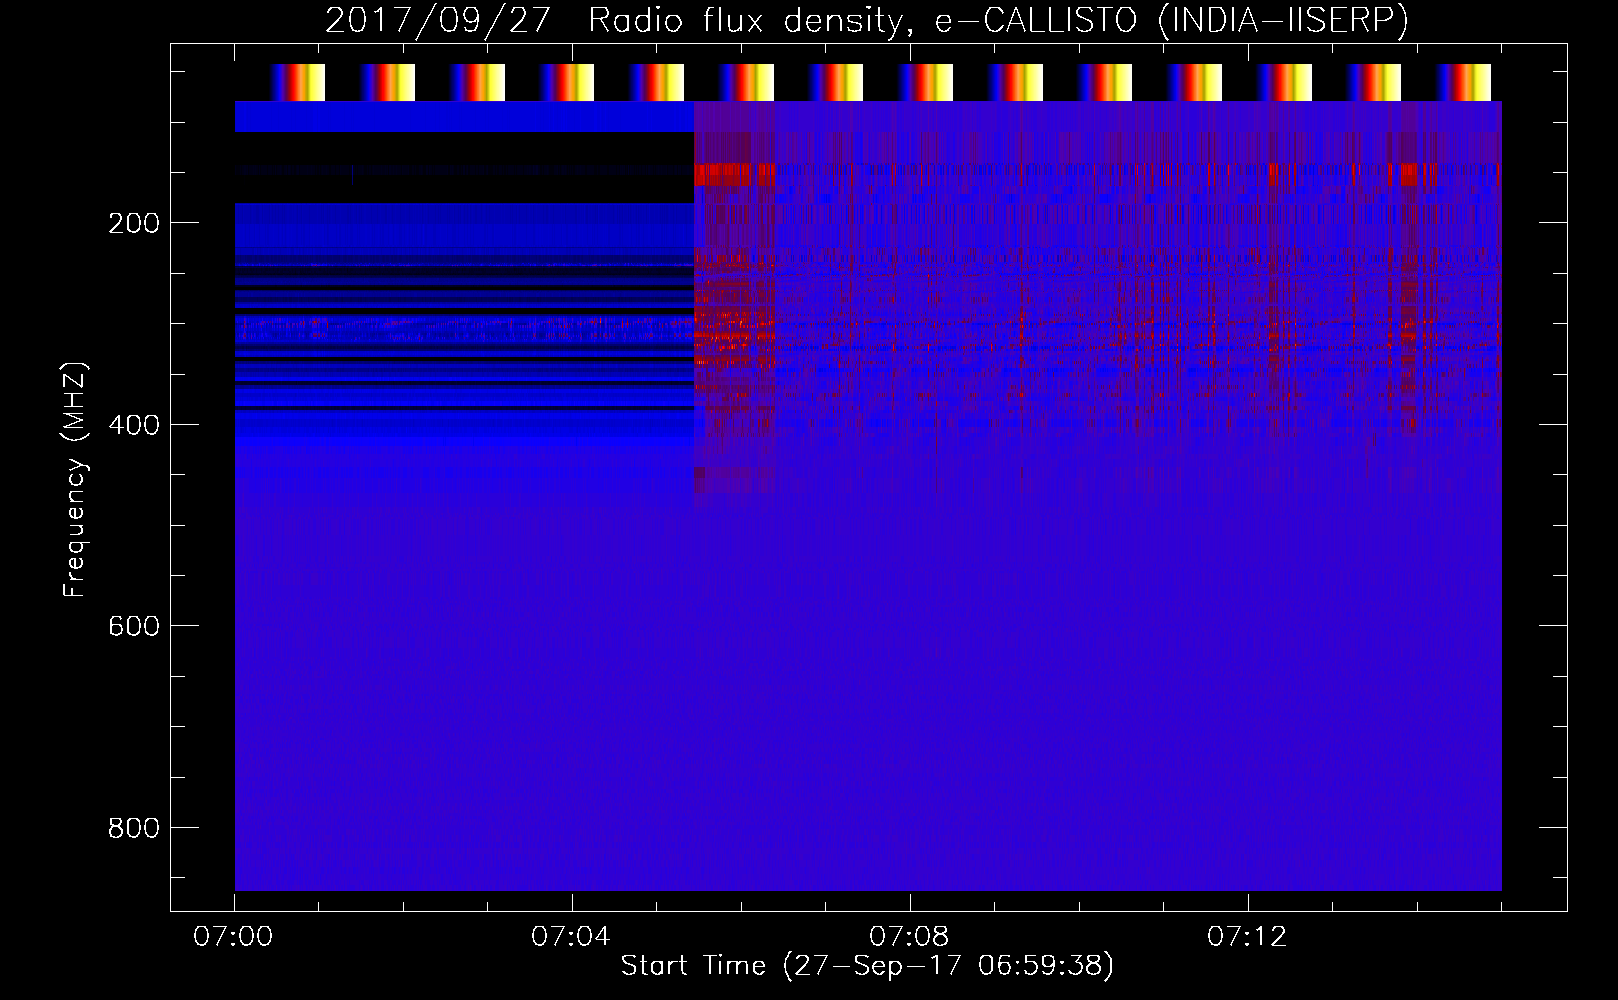Click the 07:00 time tick label
The width and height of the screenshot is (1618, 1000).
coord(233,937)
